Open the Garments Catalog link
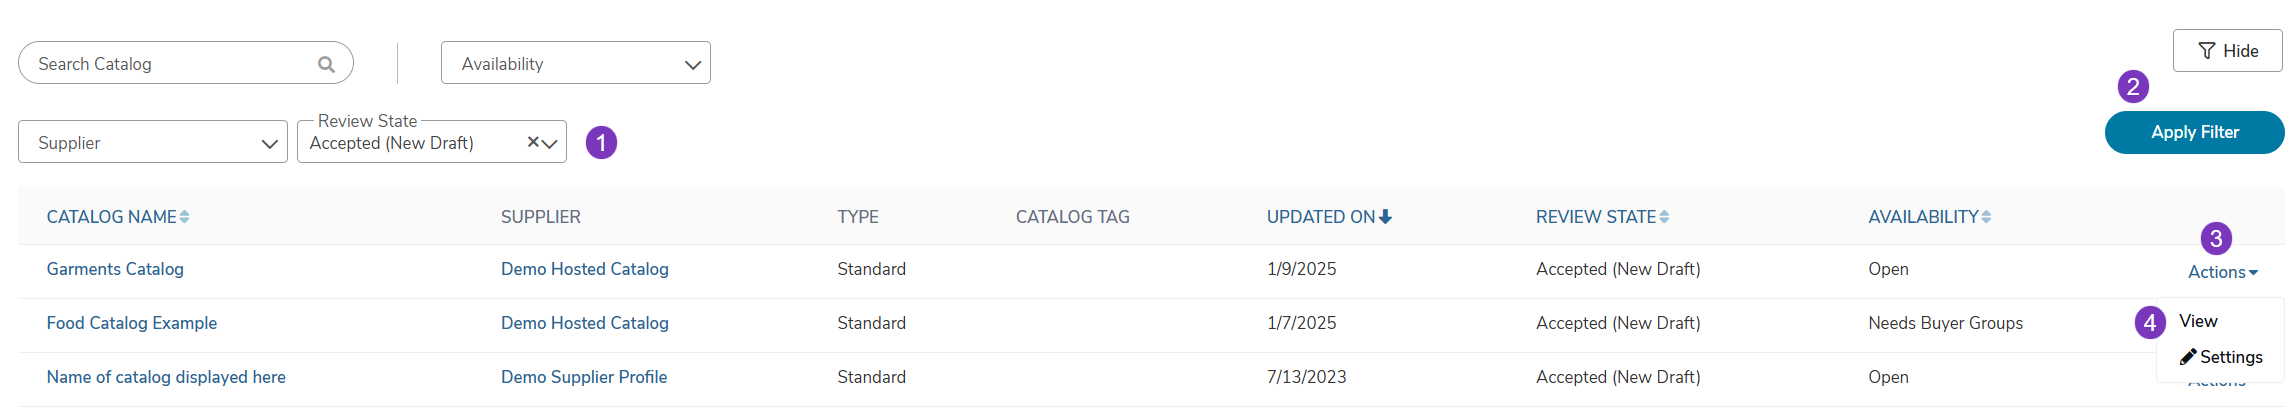The width and height of the screenshot is (2296, 414). (x=115, y=269)
